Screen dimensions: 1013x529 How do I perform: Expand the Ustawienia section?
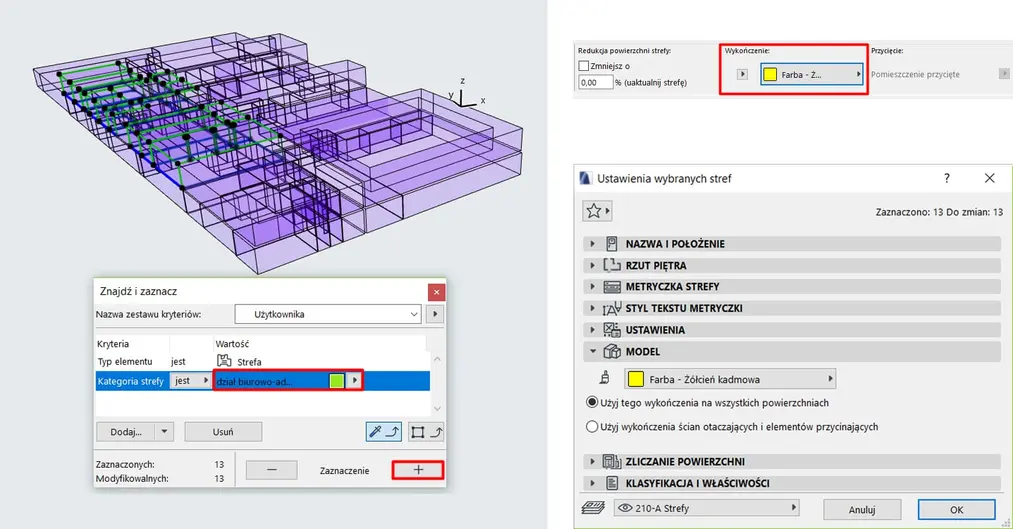(x=592, y=329)
